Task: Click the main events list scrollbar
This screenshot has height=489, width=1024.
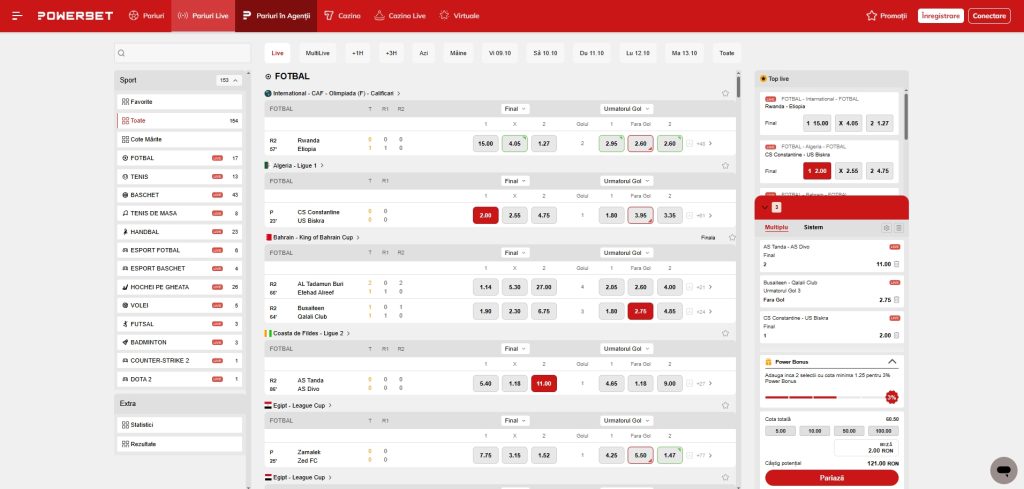Action: tap(739, 86)
